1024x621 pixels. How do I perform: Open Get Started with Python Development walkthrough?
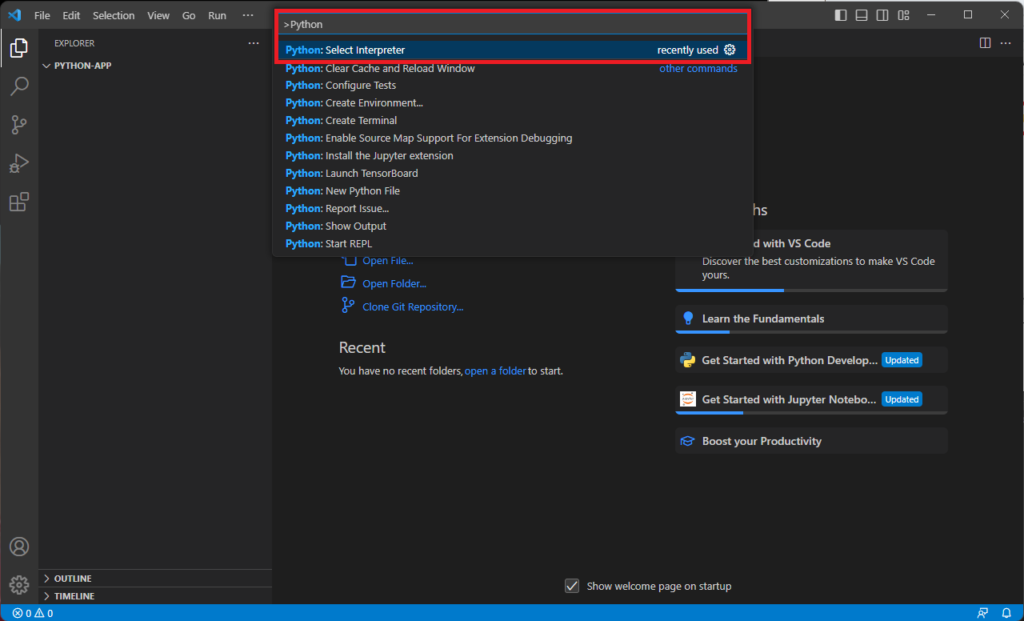point(811,360)
